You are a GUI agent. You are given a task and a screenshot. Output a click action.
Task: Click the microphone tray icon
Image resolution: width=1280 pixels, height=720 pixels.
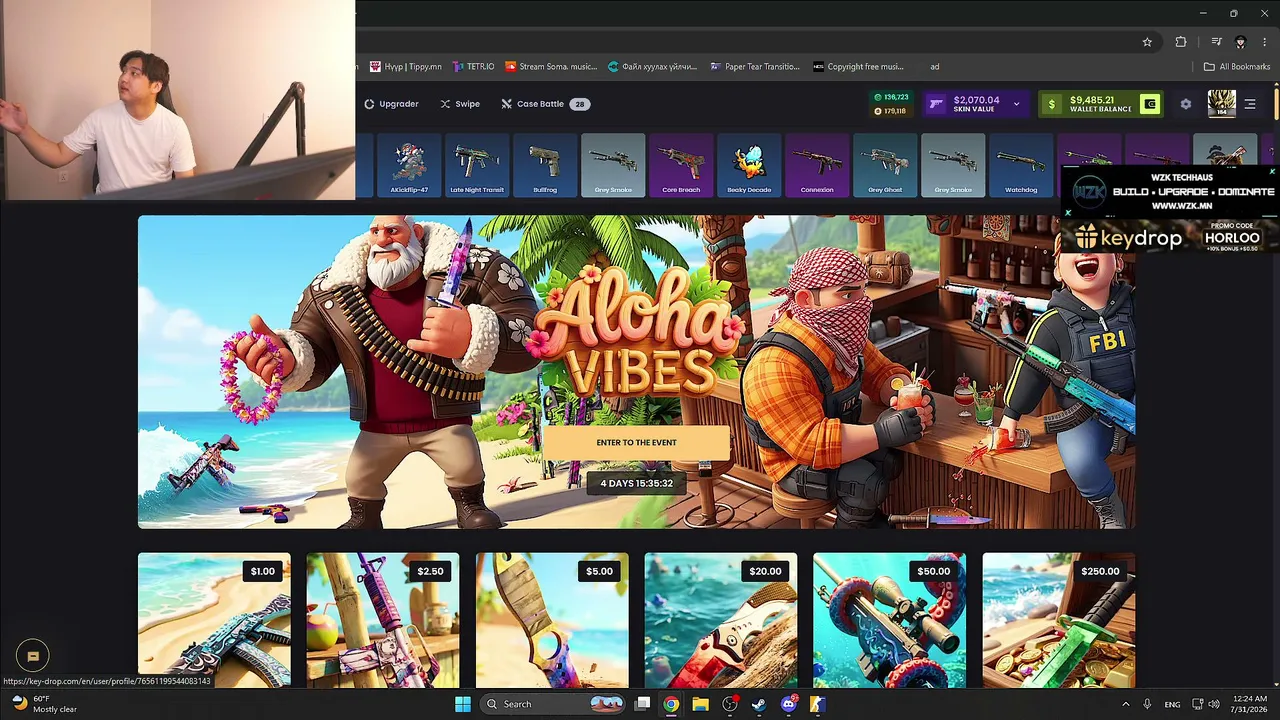click(x=1147, y=704)
